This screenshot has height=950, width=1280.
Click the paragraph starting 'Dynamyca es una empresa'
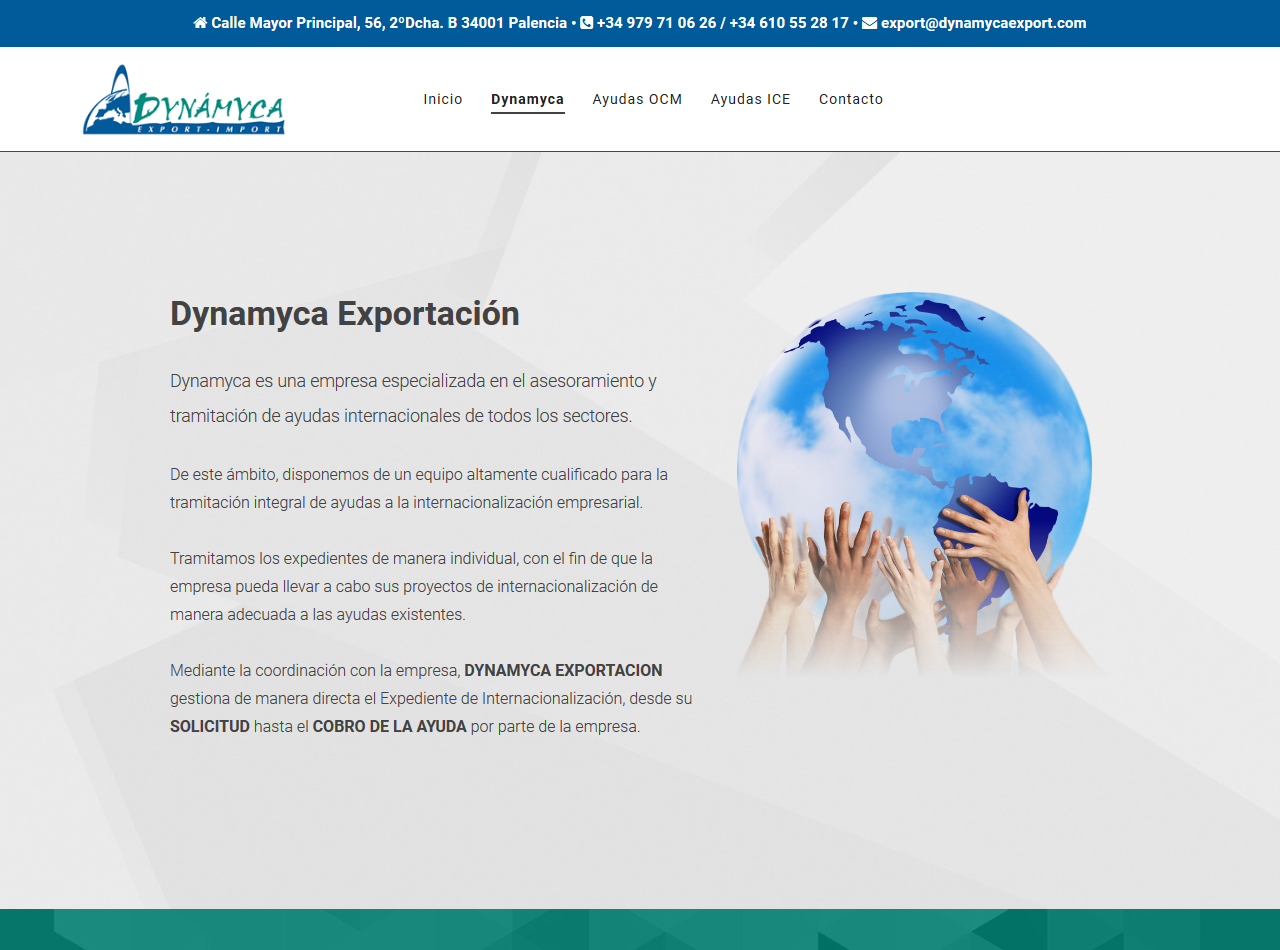click(x=413, y=398)
